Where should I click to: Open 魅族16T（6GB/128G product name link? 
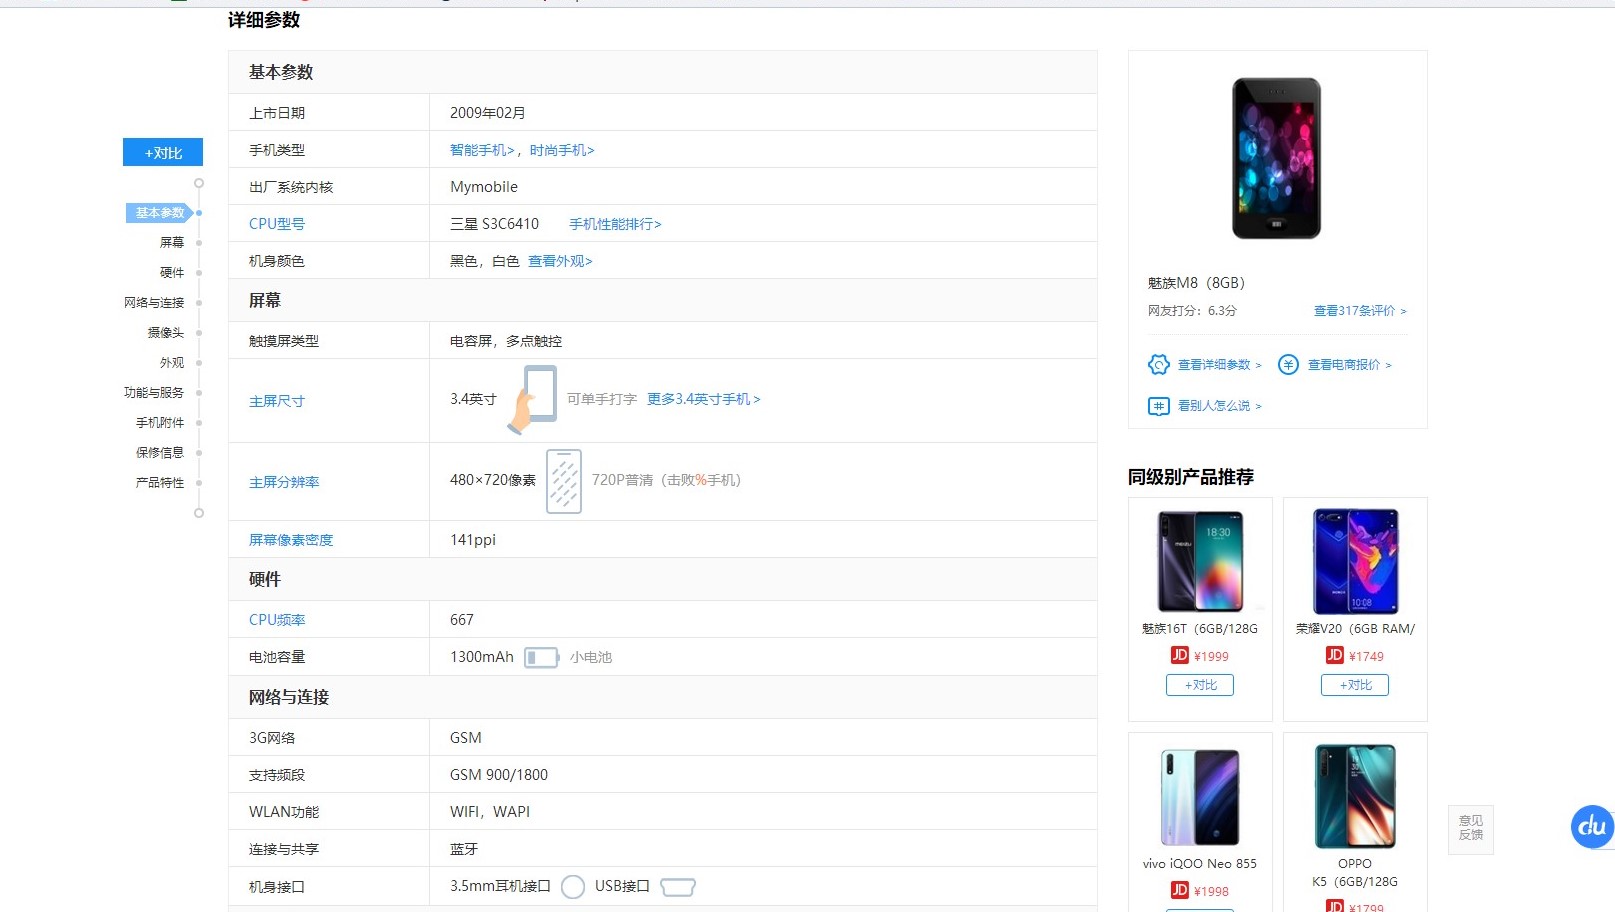[1200, 629]
